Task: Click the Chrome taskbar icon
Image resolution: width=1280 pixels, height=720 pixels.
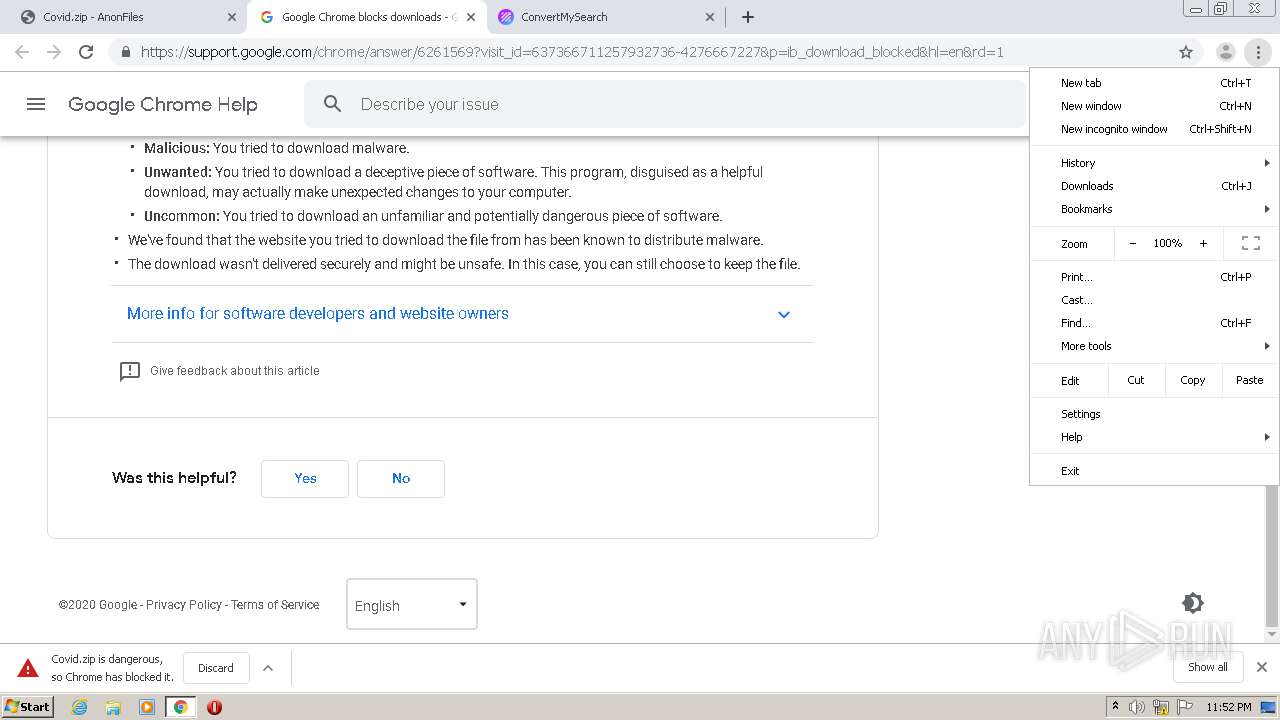Action: coord(181,707)
